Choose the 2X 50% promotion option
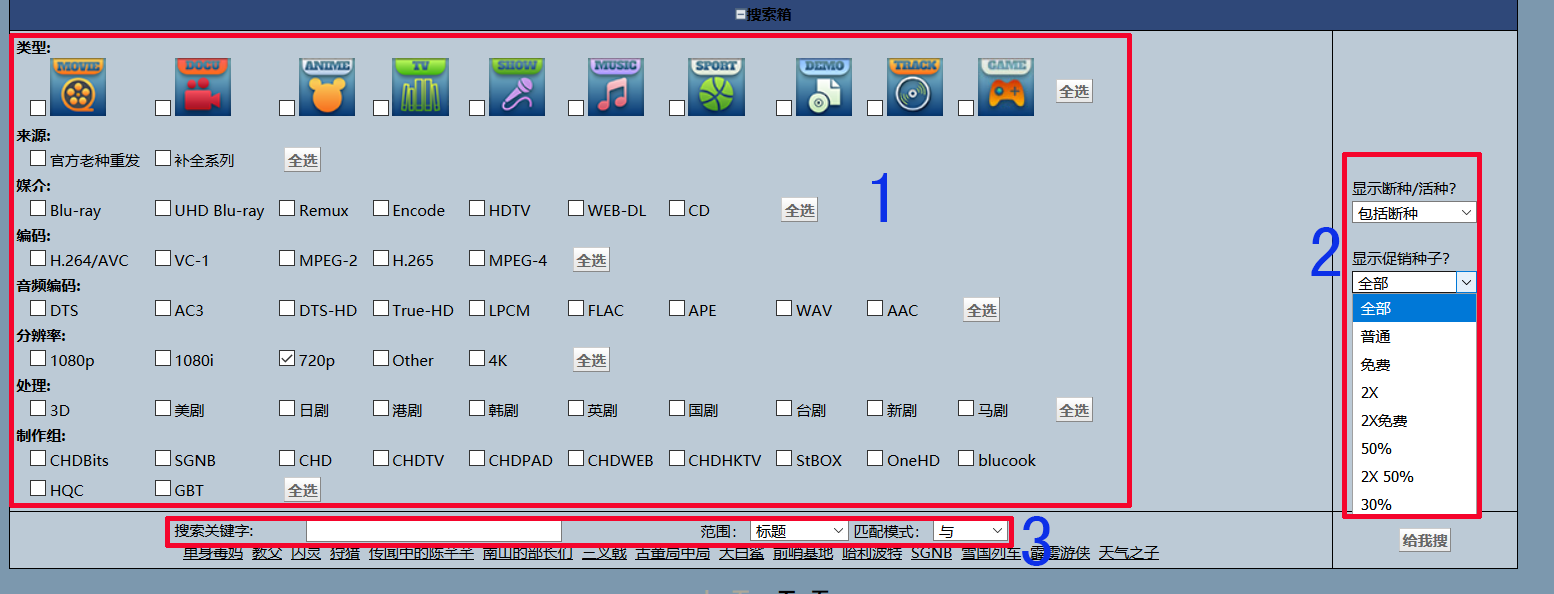The image size is (1554, 594). pos(1414,476)
